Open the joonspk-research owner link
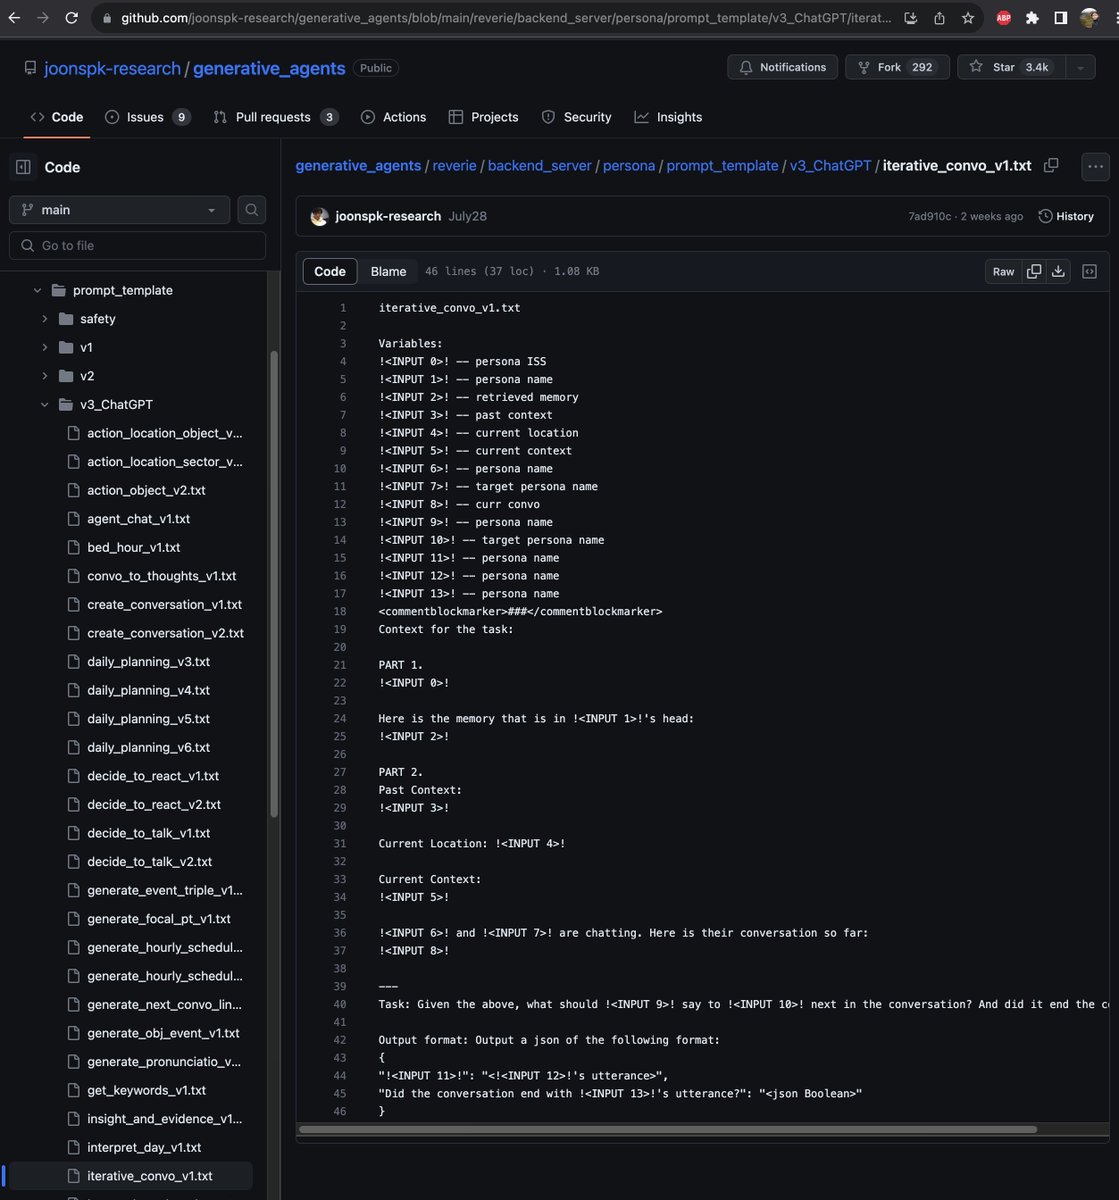Image resolution: width=1119 pixels, height=1200 pixels. point(112,68)
